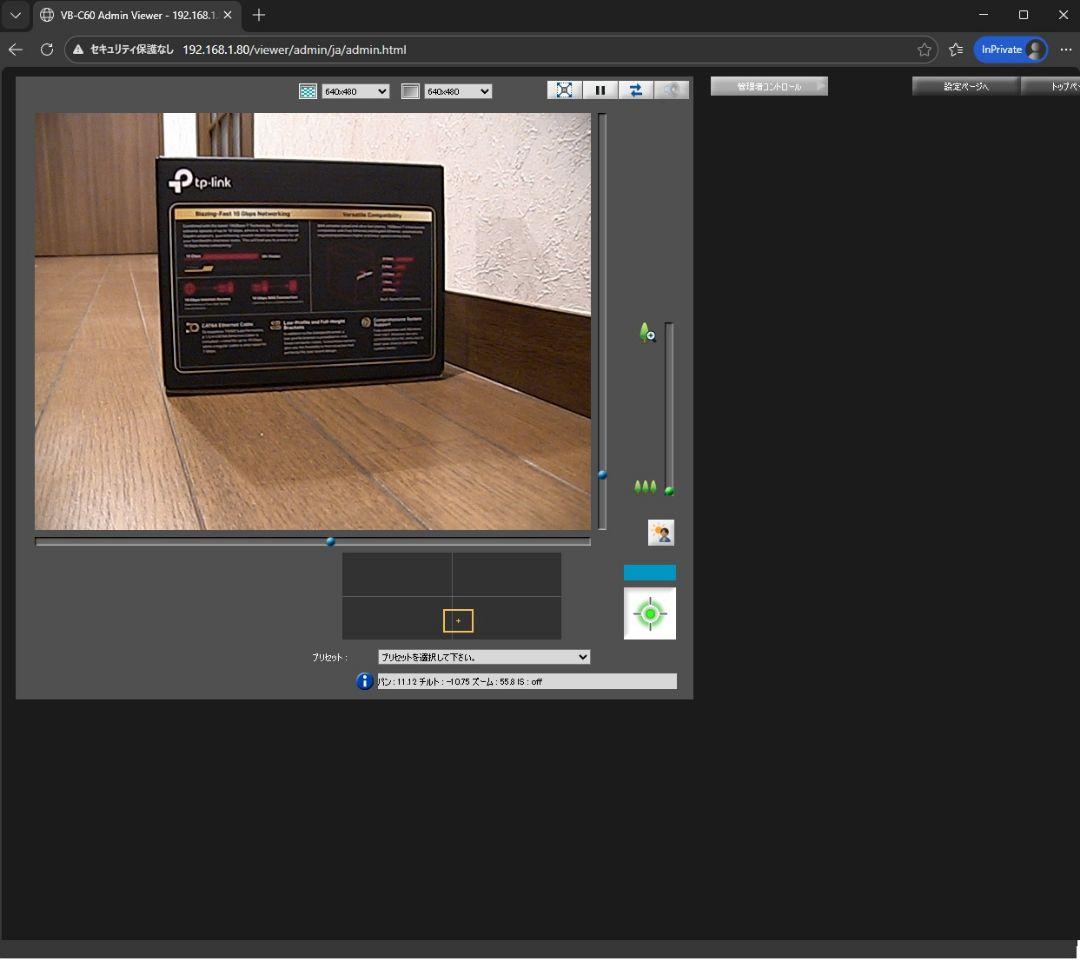Image resolution: width=1080 pixels, height=960 pixels.
Task: Click the blue control status indicator bar
Action: [x=650, y=573]
